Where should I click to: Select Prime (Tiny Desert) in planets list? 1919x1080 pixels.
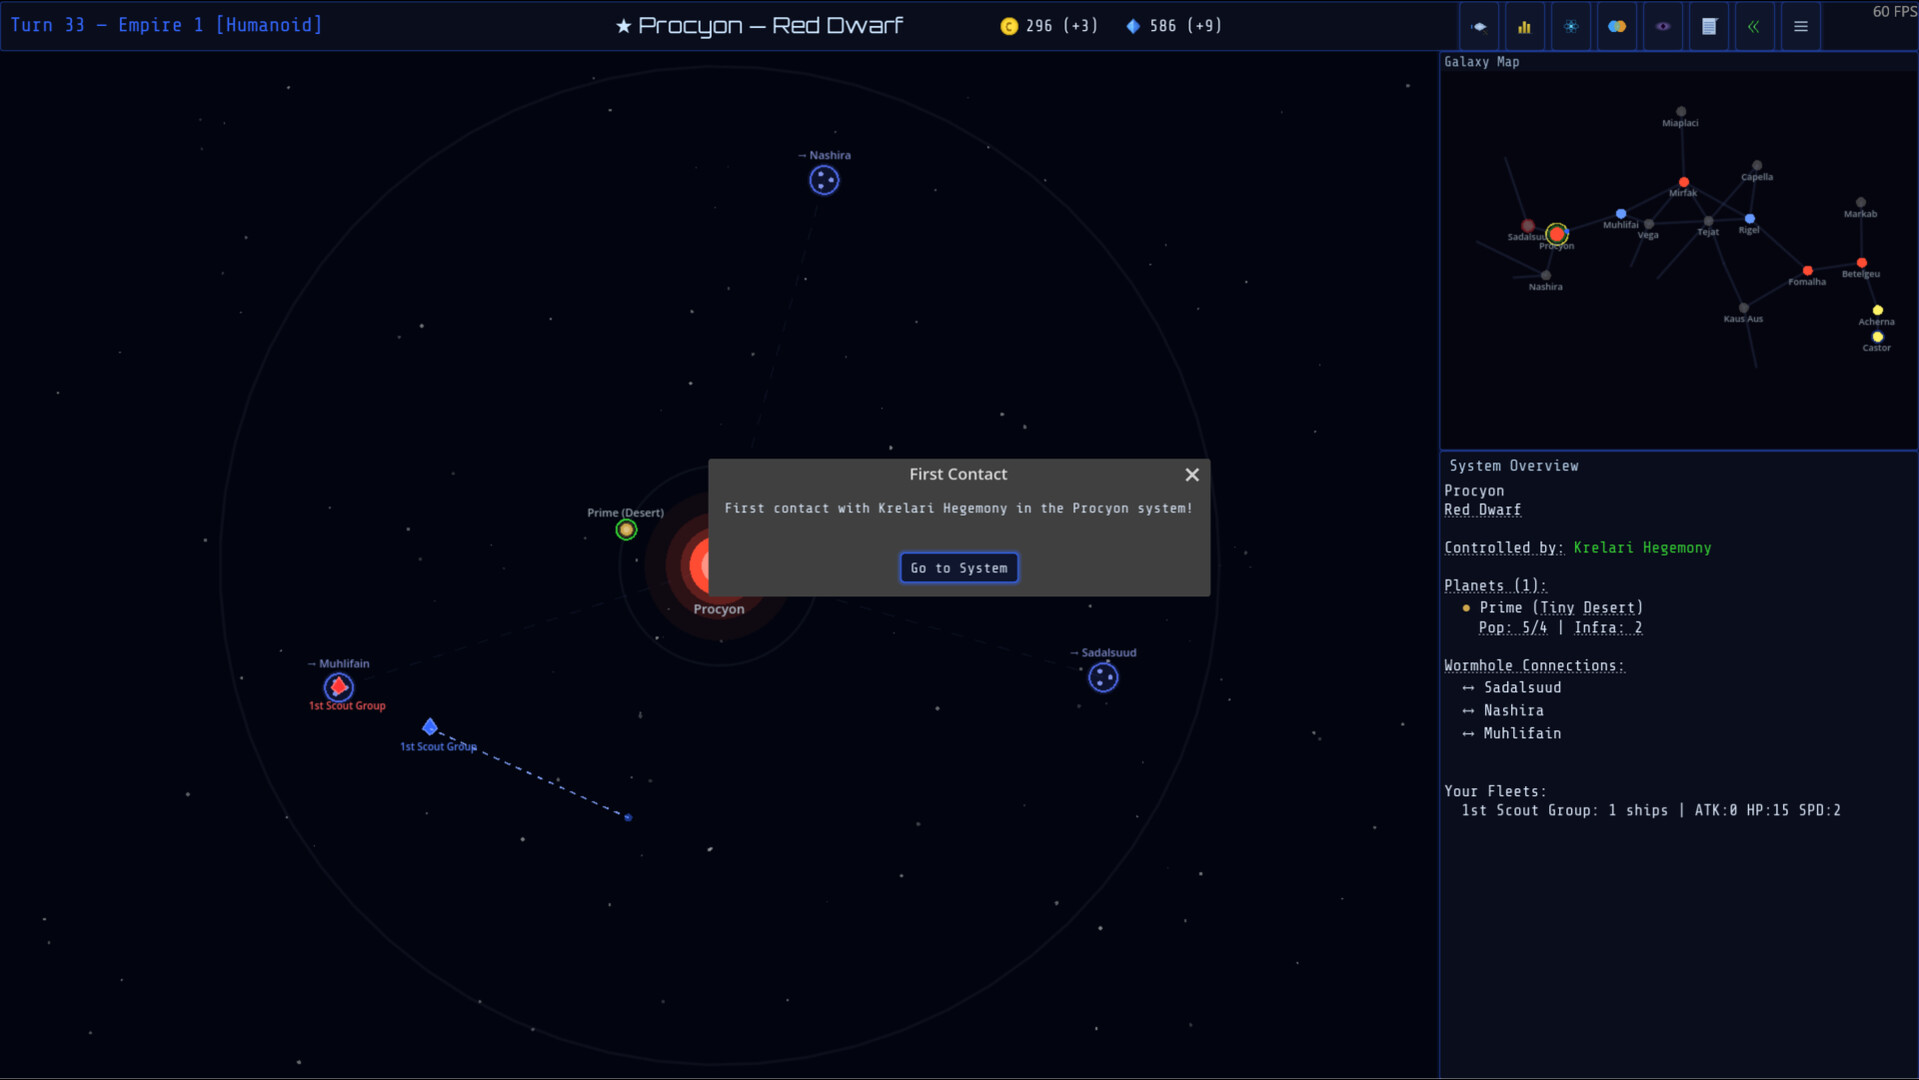(1560, 608)
